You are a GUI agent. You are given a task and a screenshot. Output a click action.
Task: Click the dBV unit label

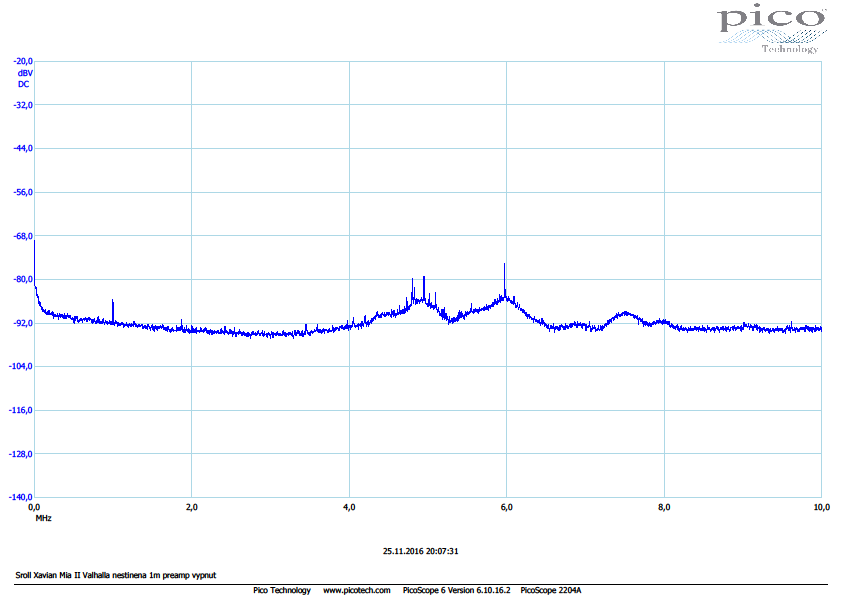pyautogui.click(x=25, y=73)
